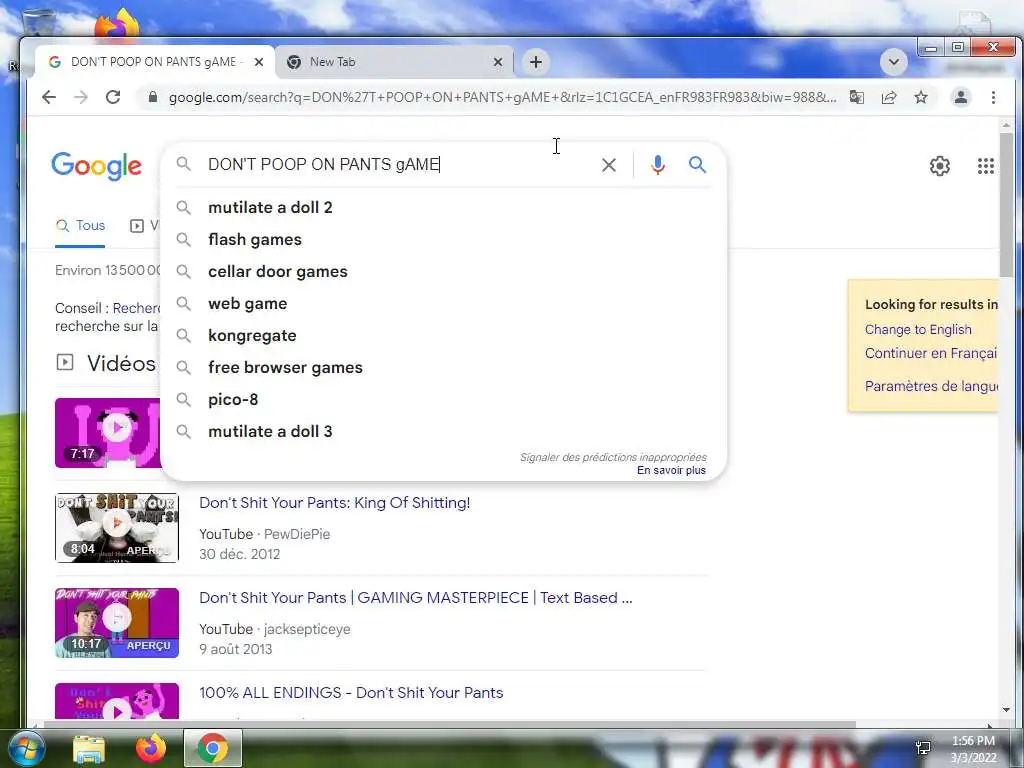Start voice search with the microphone

coord(658,165)
